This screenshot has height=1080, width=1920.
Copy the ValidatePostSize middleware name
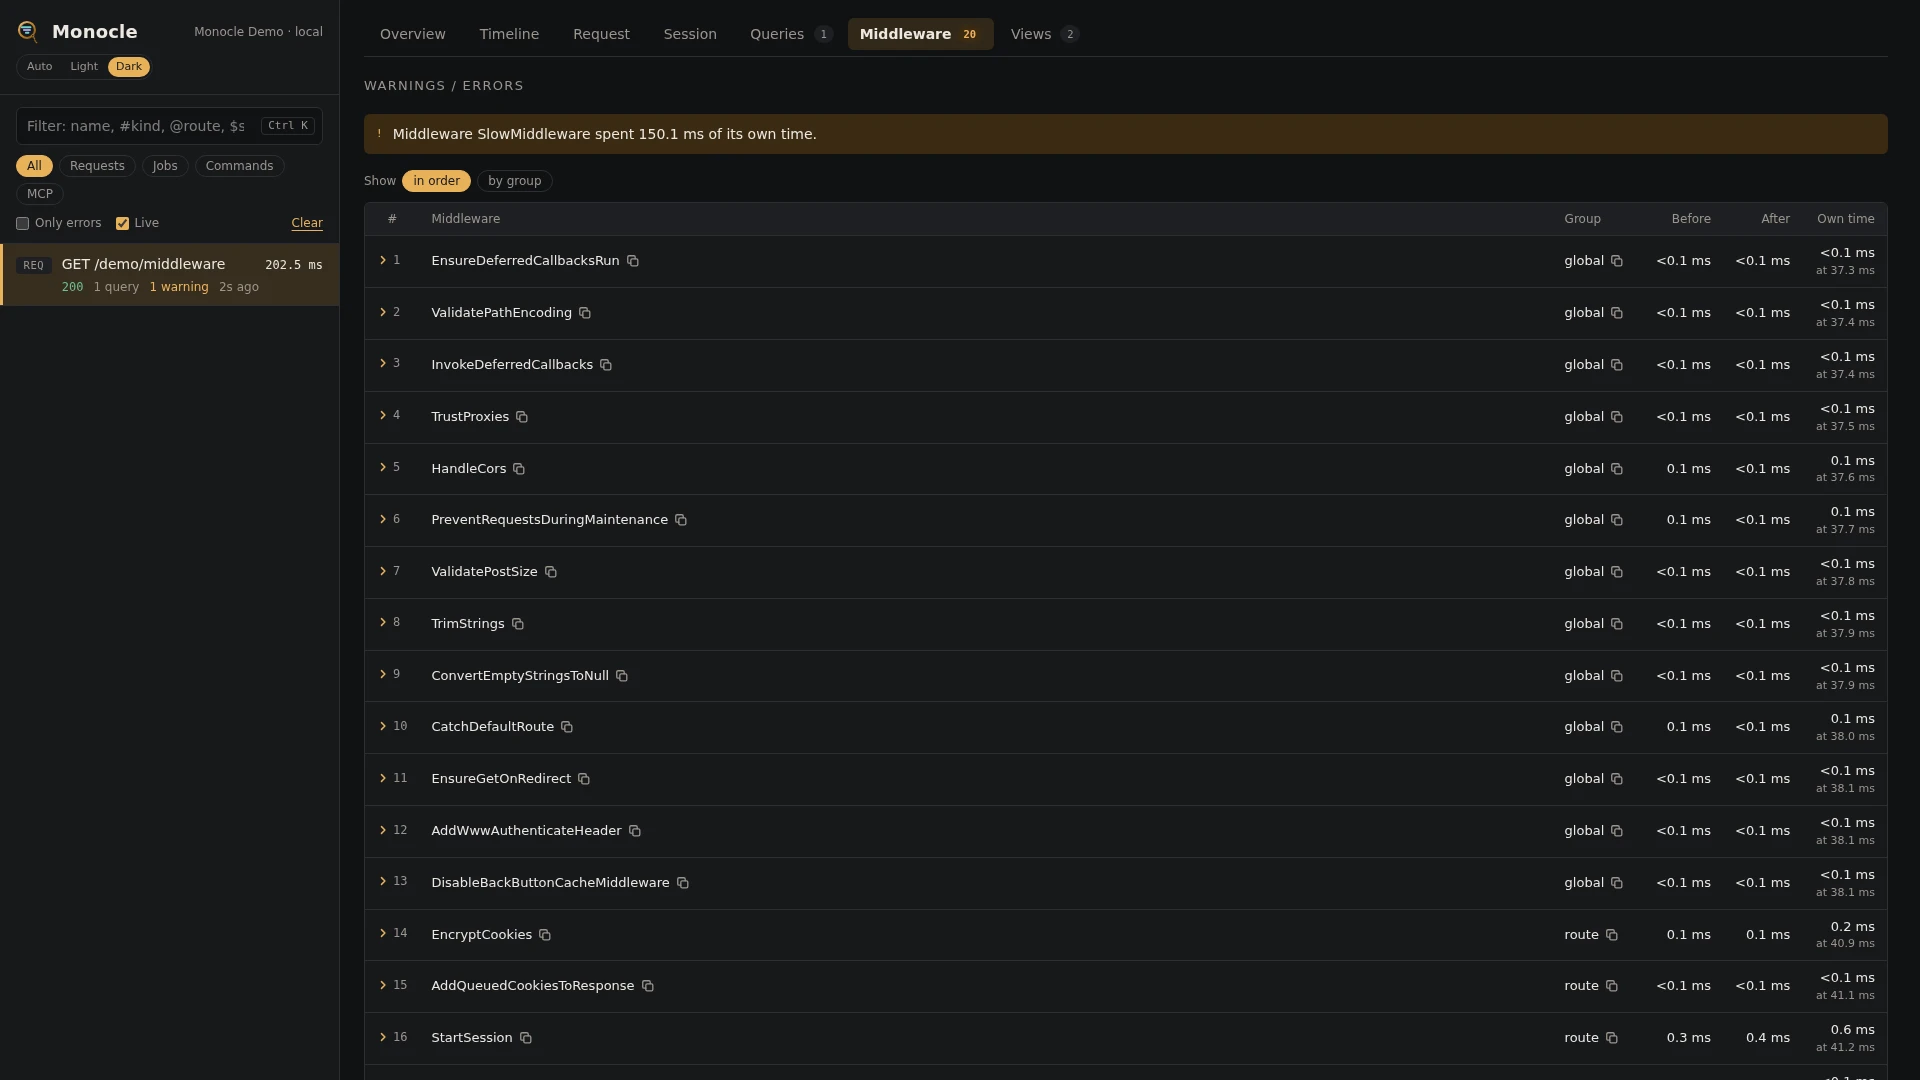(551, 572)
